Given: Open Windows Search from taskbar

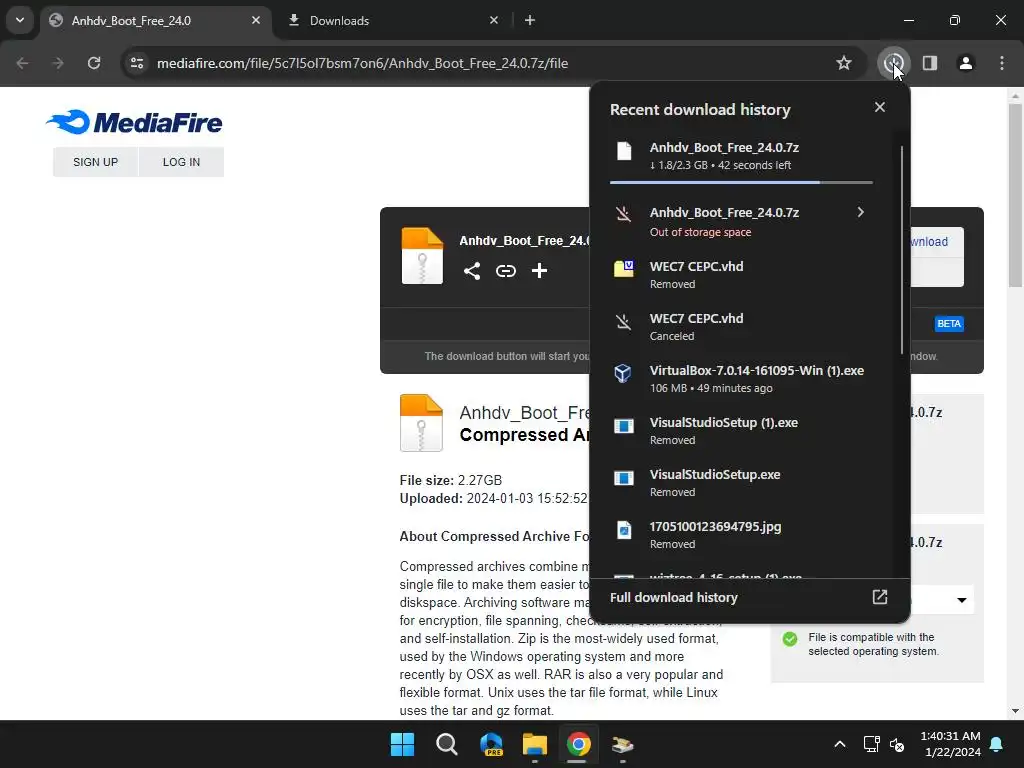Looking at the screenshot, I should tap(447, 744).
